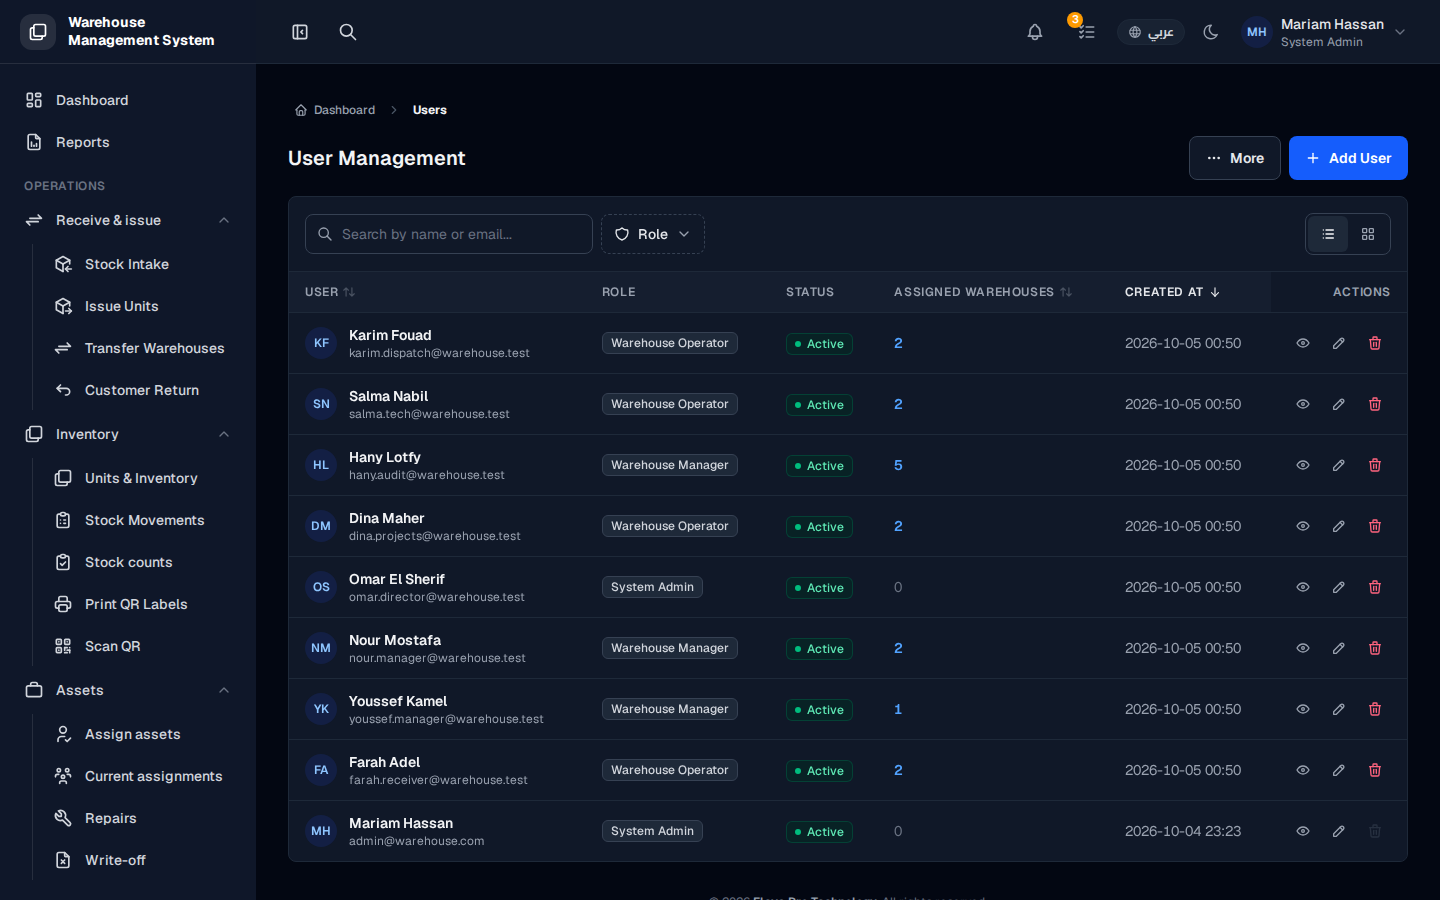Edit Mariam Hassan's user record
The width and height of the screenshot is (1440, 900).
pyautogui.click(x=1339, y=831)
